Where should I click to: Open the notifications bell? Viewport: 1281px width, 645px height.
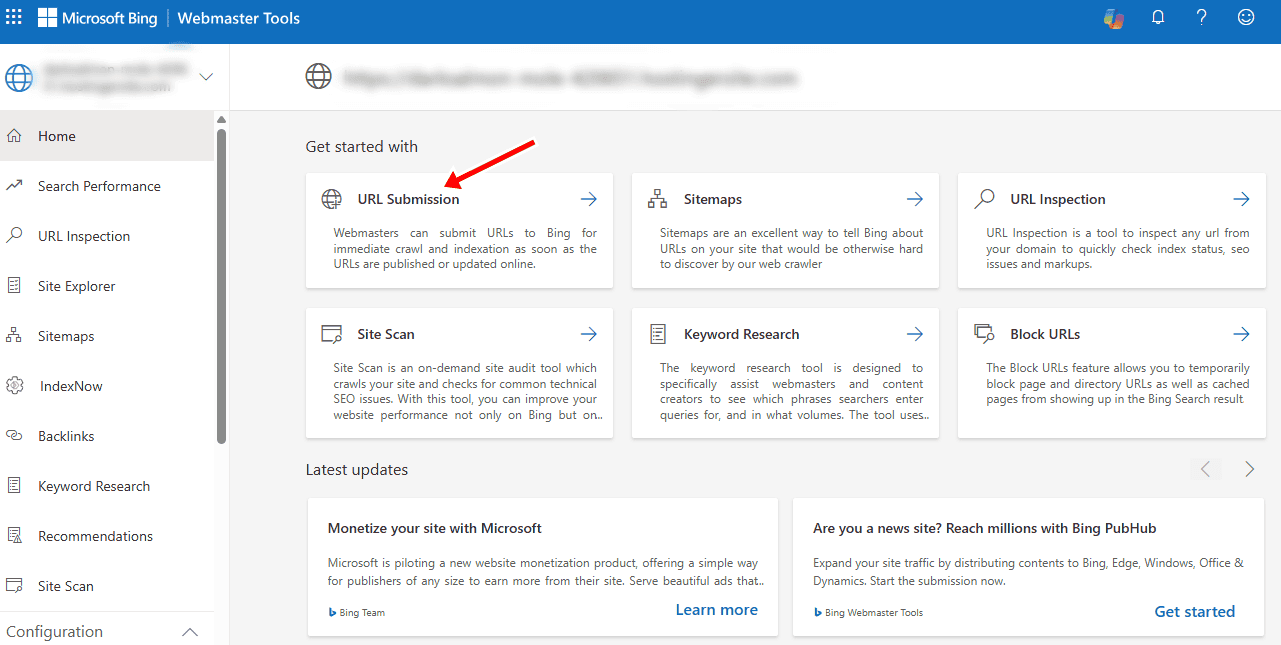coord(1158,17)
